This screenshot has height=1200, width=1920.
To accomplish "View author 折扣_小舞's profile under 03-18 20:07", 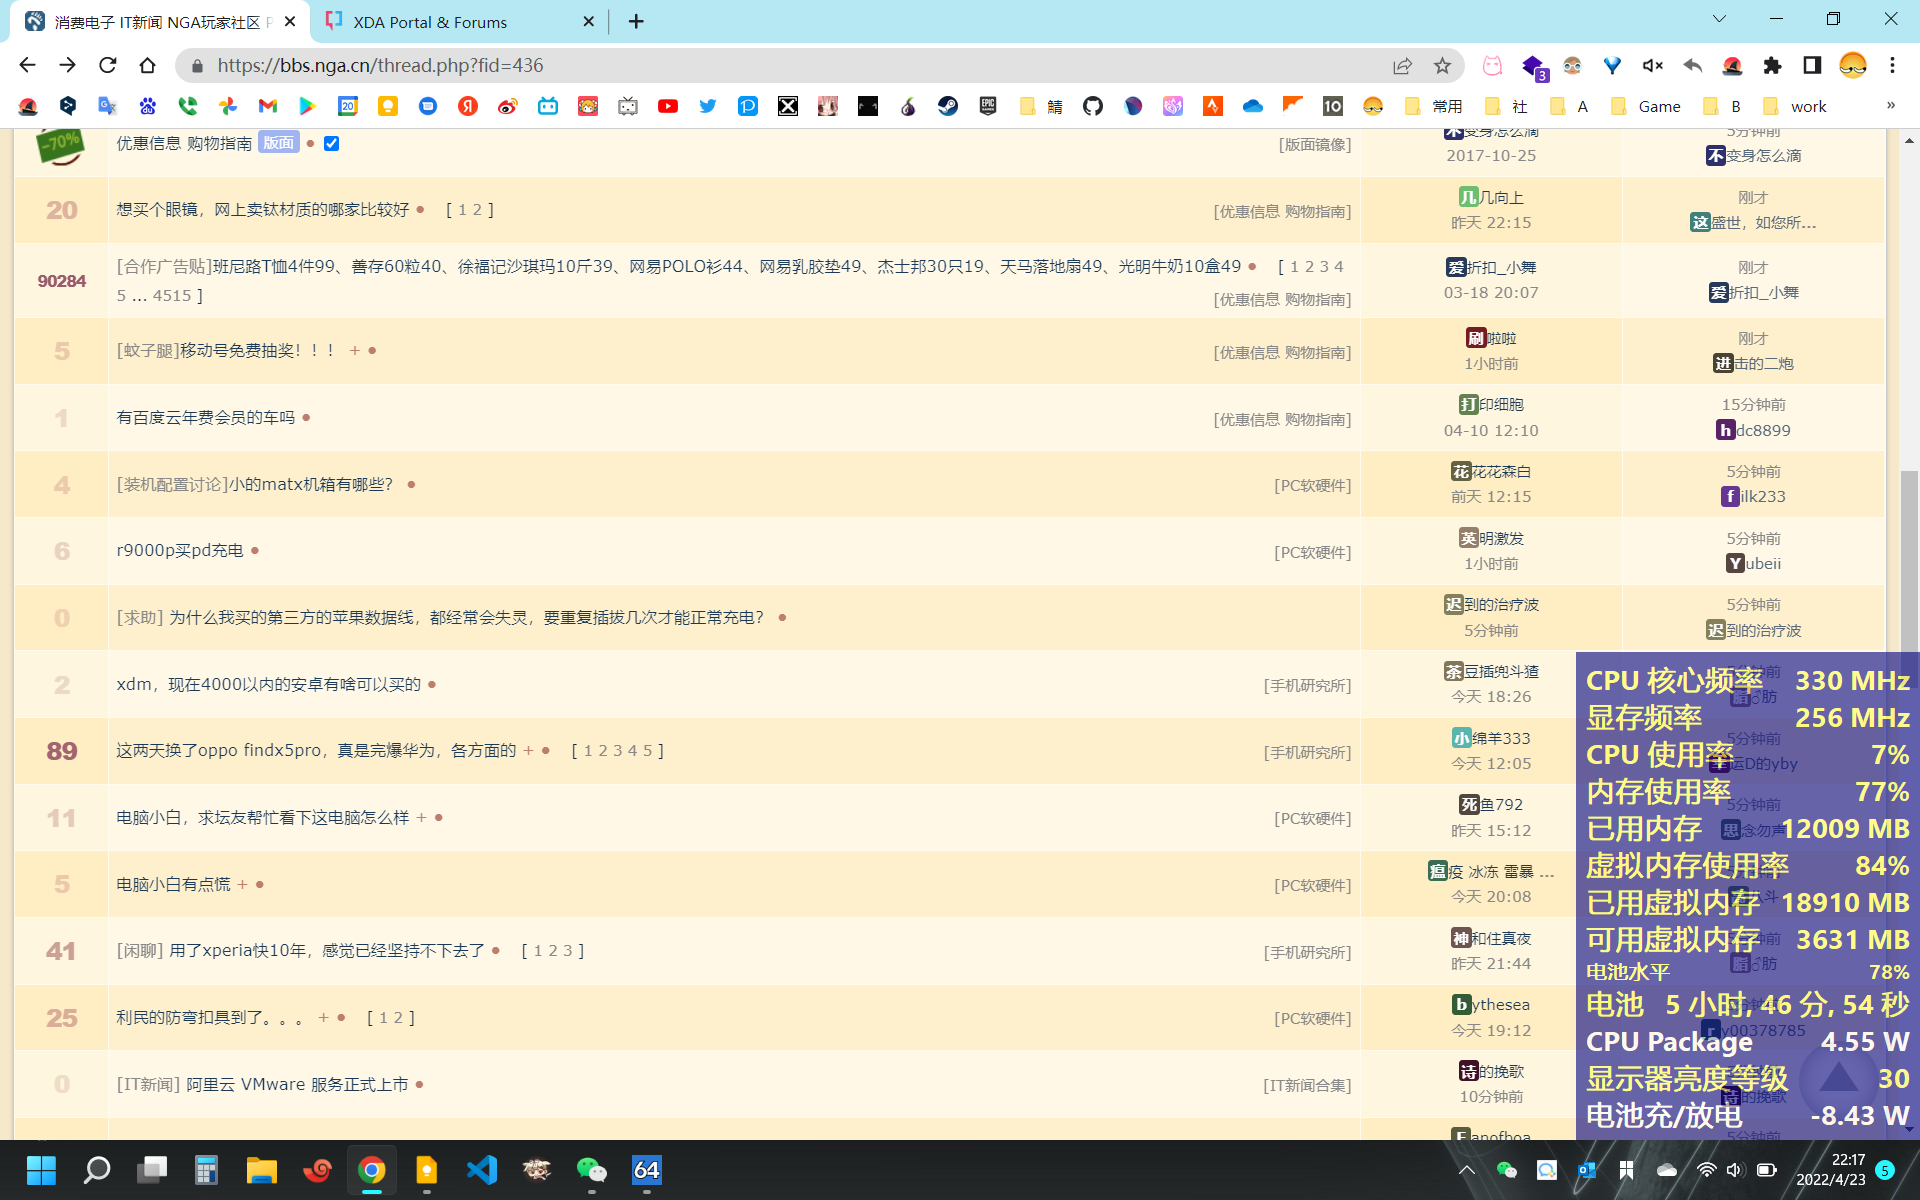I will point(1491,268).
